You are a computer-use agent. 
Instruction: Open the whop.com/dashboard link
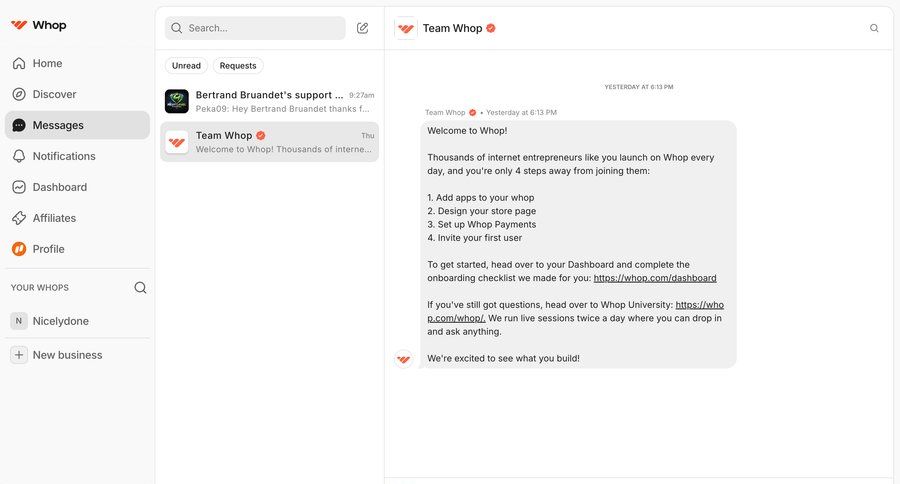[x=655, y=278]
